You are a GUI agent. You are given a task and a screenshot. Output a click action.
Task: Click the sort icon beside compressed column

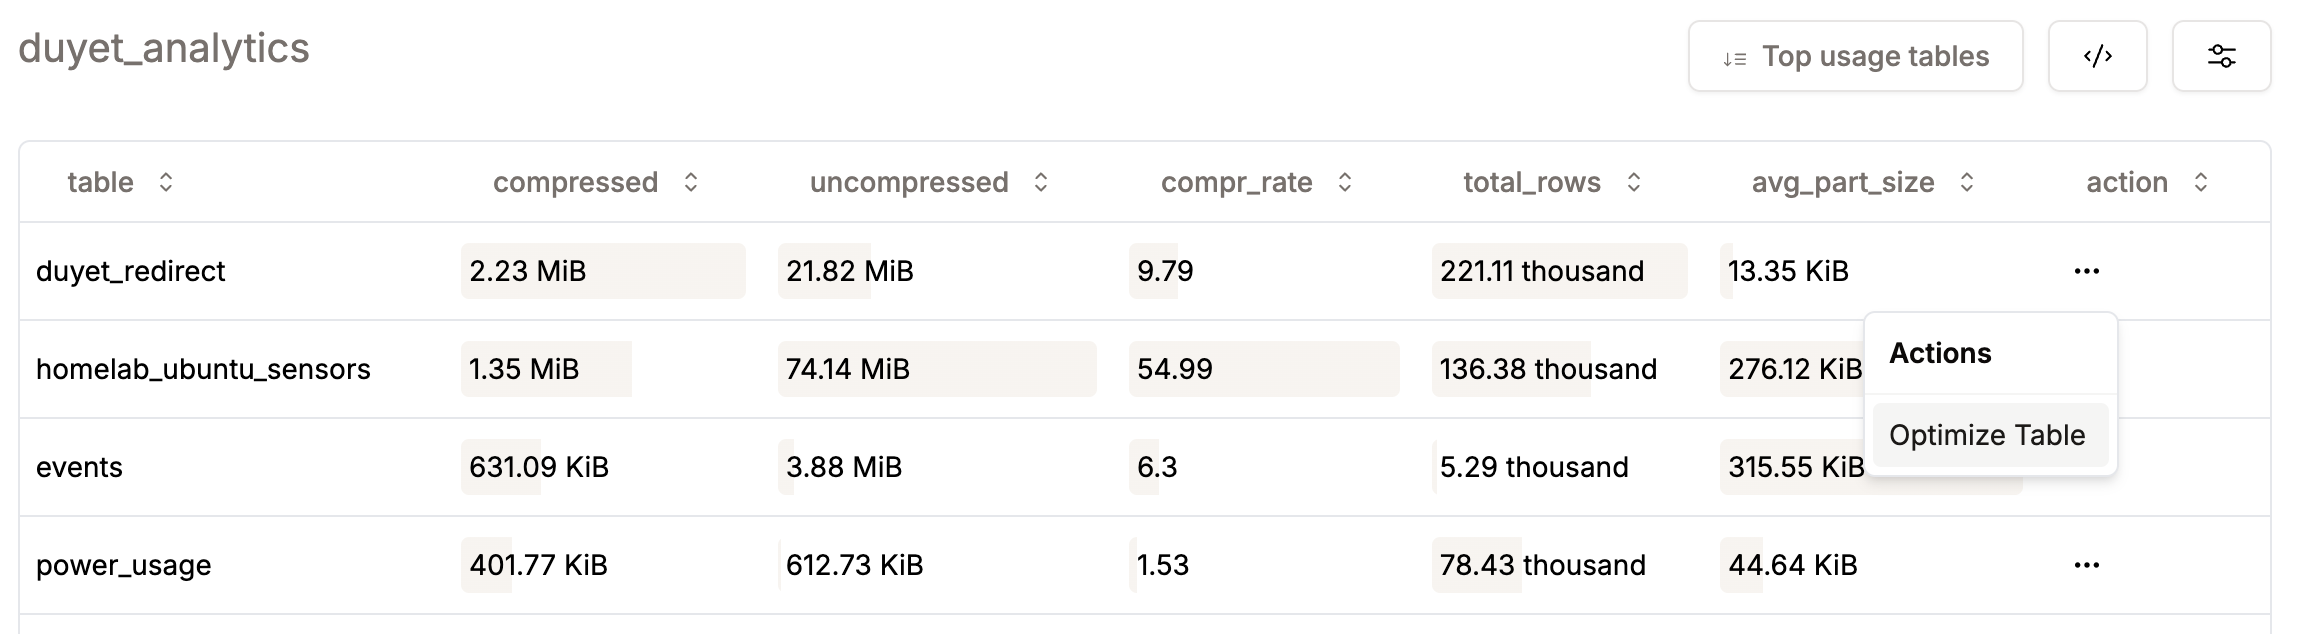pyautogui.click(x=690, y=182)
